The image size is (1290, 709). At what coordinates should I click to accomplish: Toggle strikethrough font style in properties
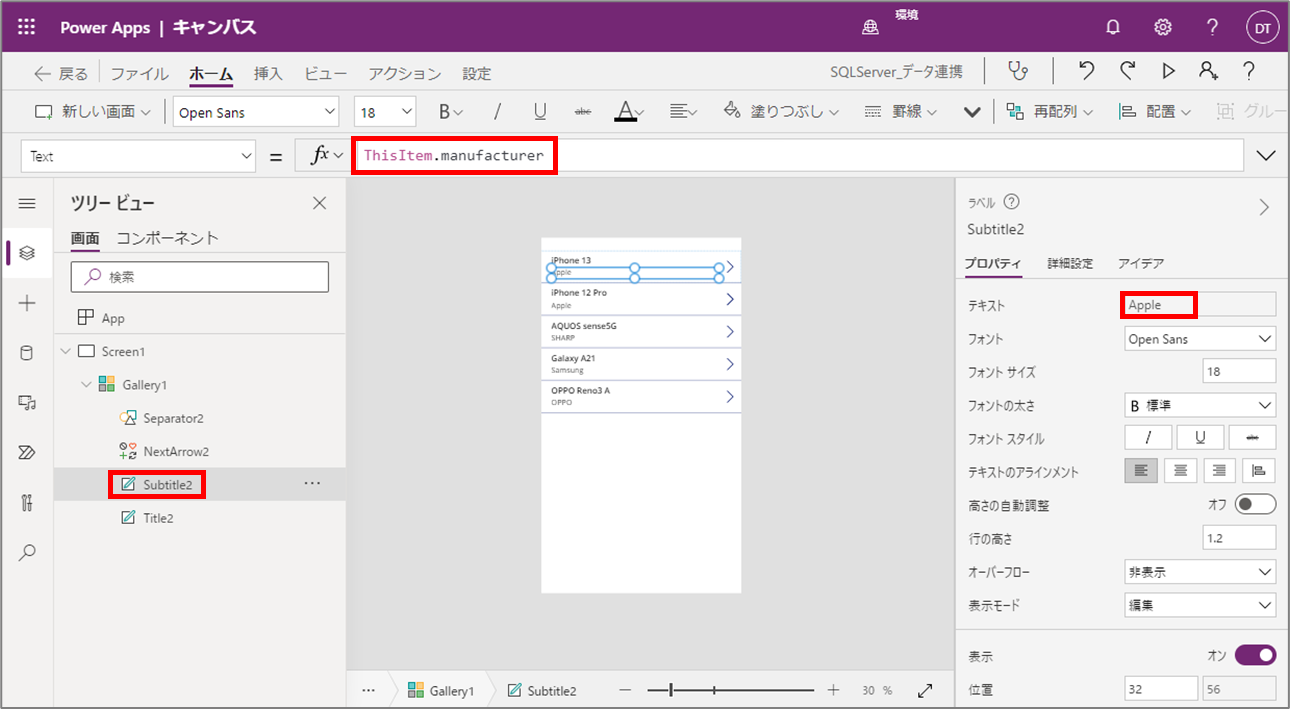pyautogui.click(x=1253, y=437)
